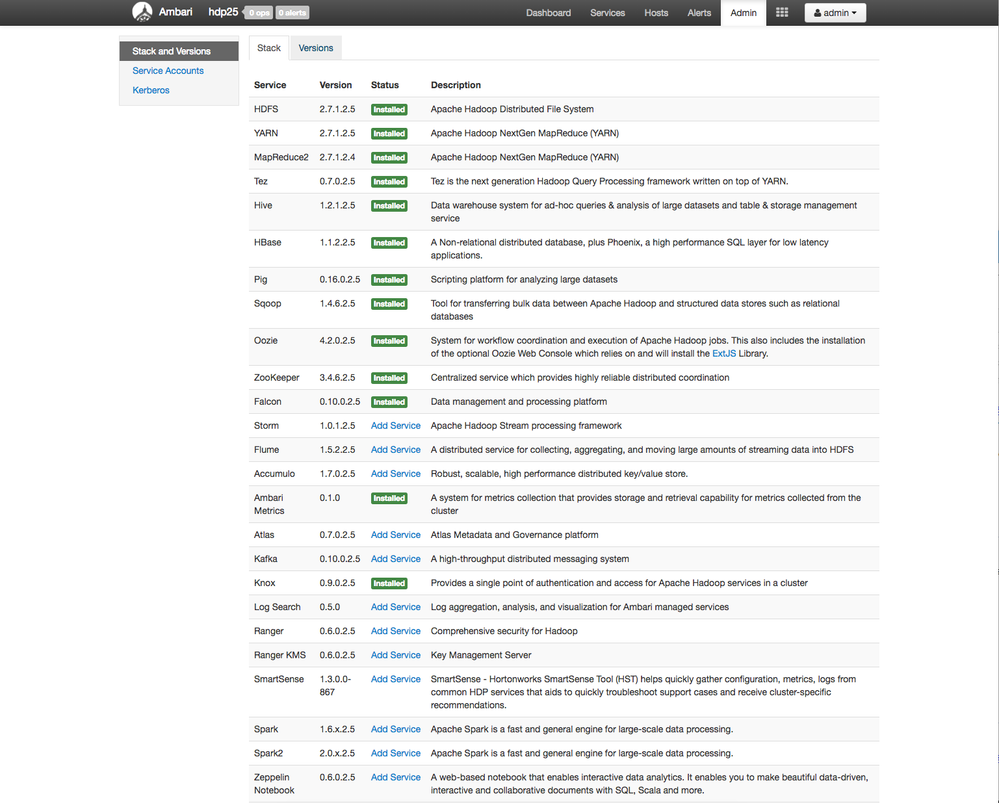Click the Sqoop version 1.4.6.2.5
Viewport: 999px width, 803px height.
[x=337, y=303]
